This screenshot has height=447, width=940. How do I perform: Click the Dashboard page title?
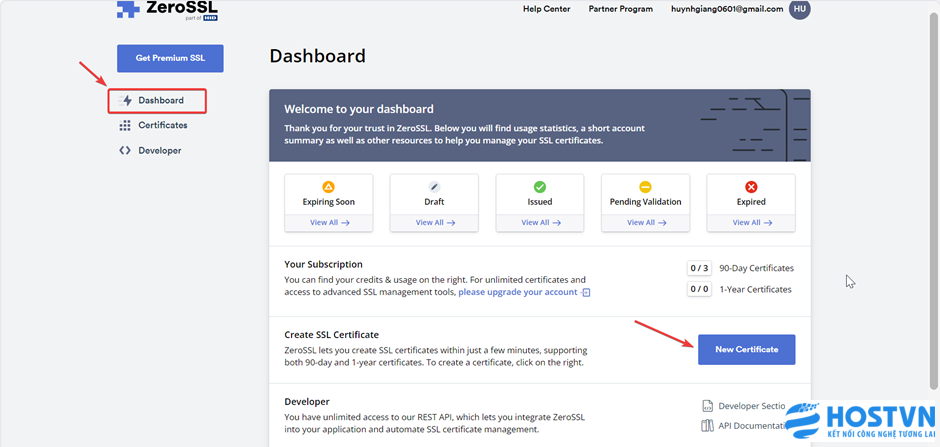317,56
